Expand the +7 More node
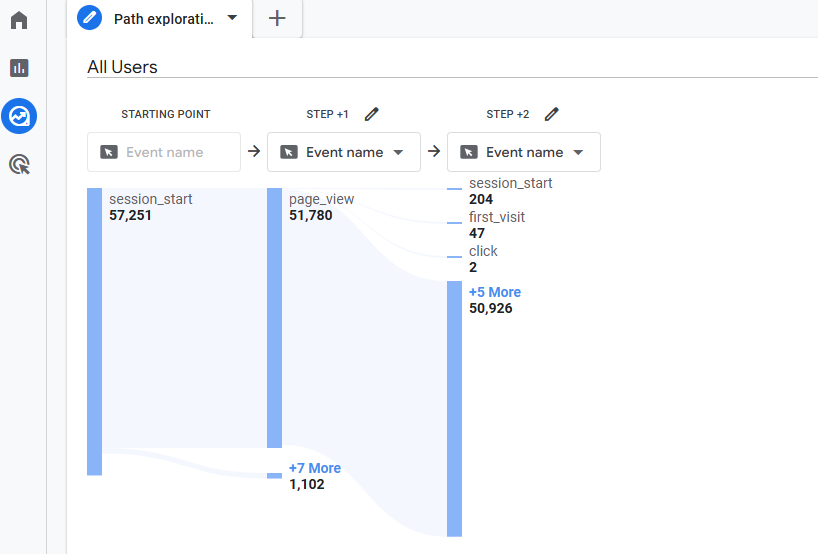The height and width of the screenshot is (554, 818). tap(314, 468)
